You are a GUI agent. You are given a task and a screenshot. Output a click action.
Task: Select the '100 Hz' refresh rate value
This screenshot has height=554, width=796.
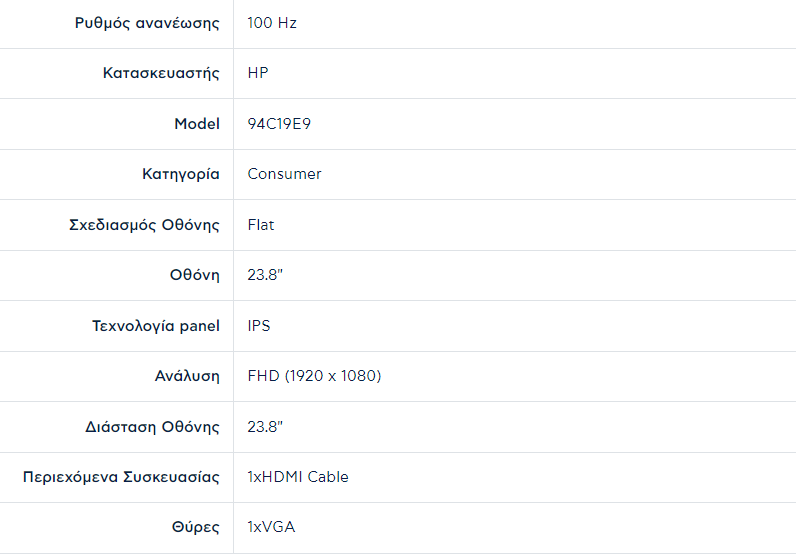pos(272,23)
